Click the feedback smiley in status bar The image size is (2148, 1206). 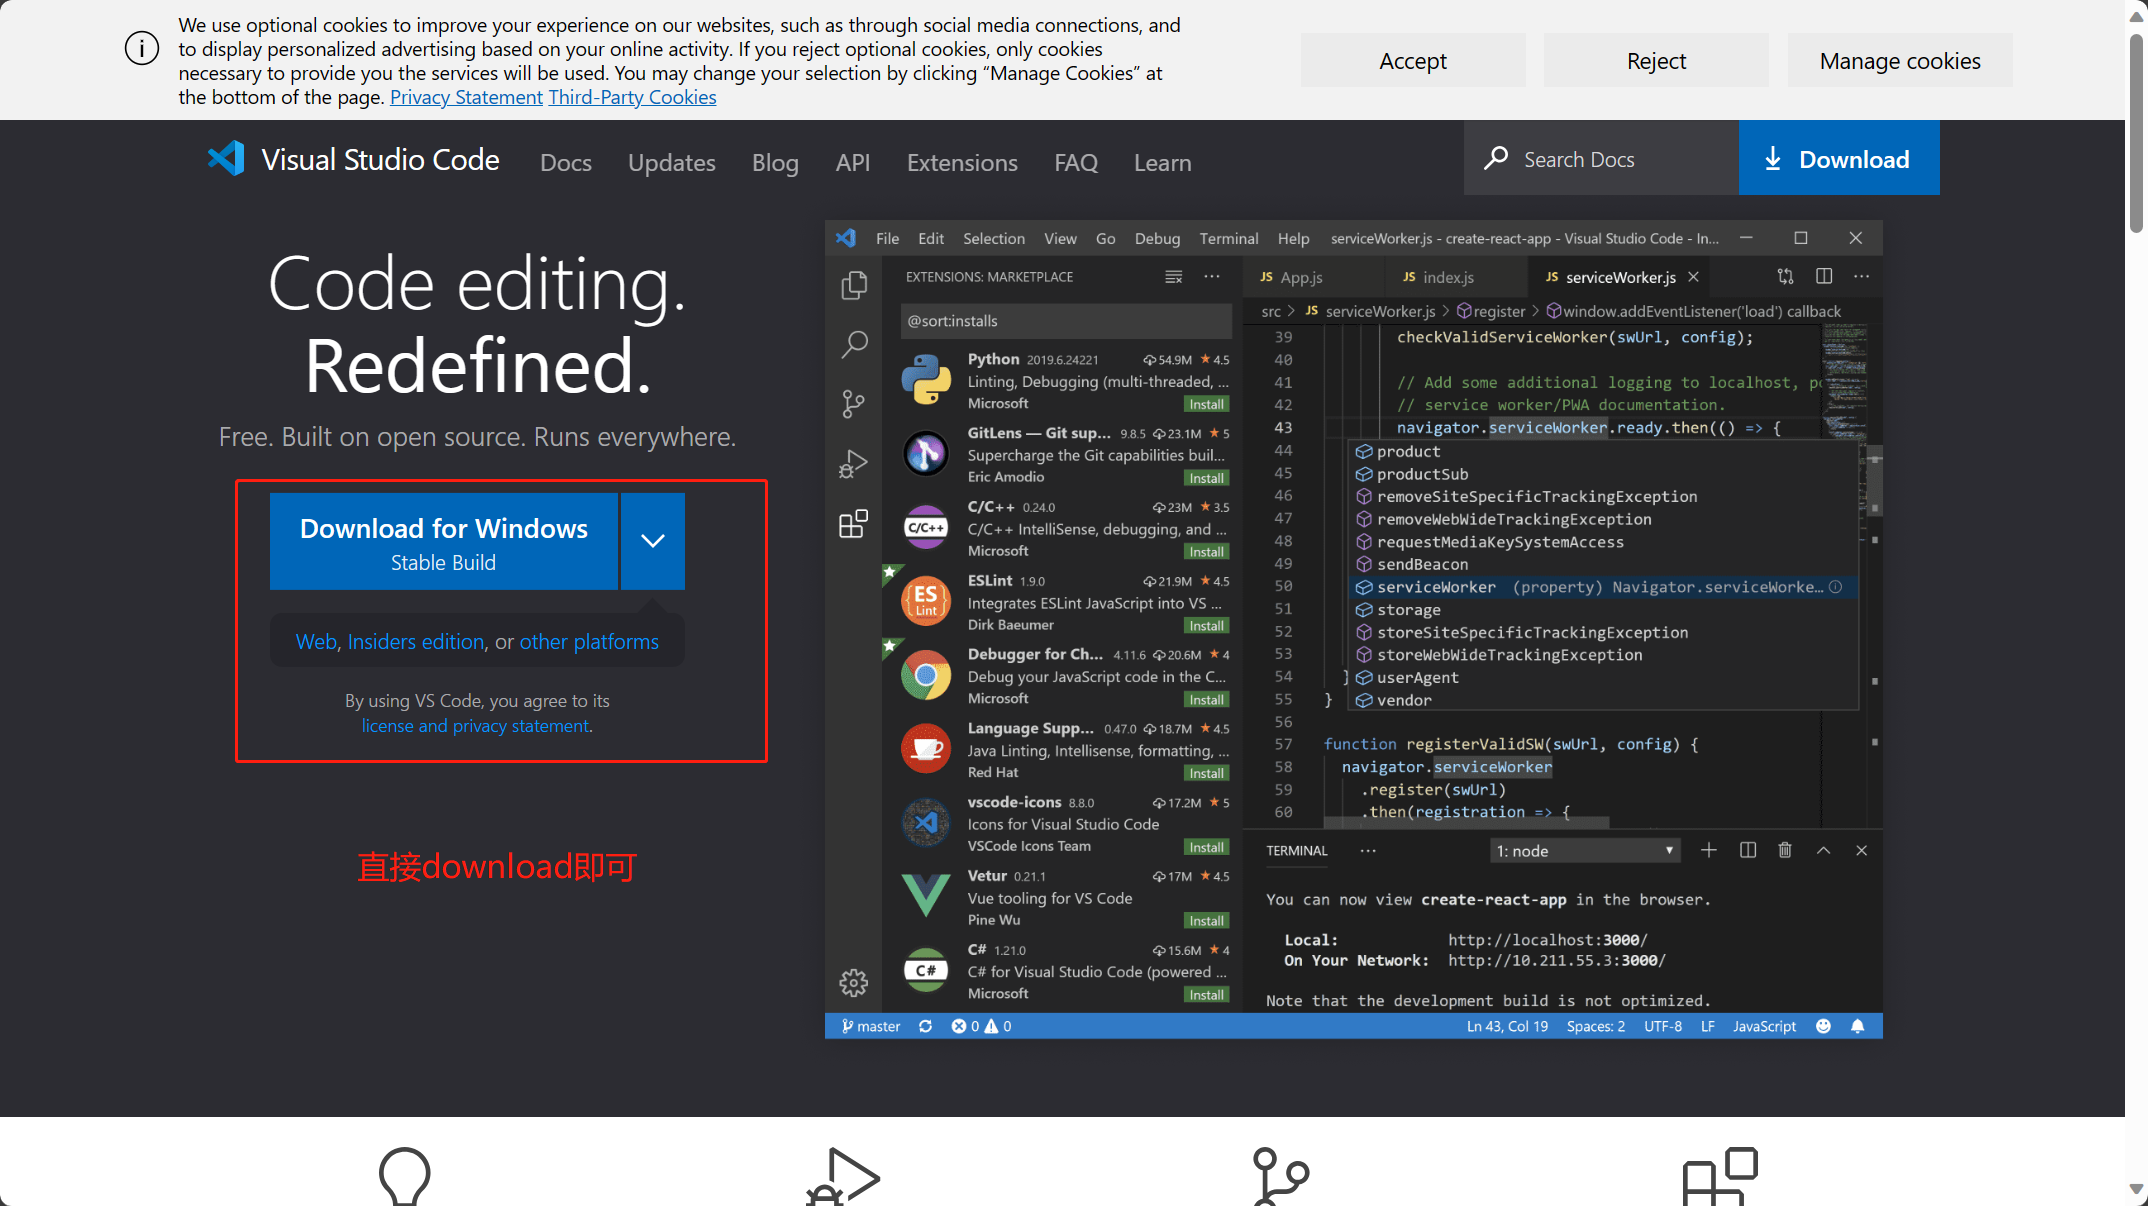pyautogui.click(x=1824, y=1026)
